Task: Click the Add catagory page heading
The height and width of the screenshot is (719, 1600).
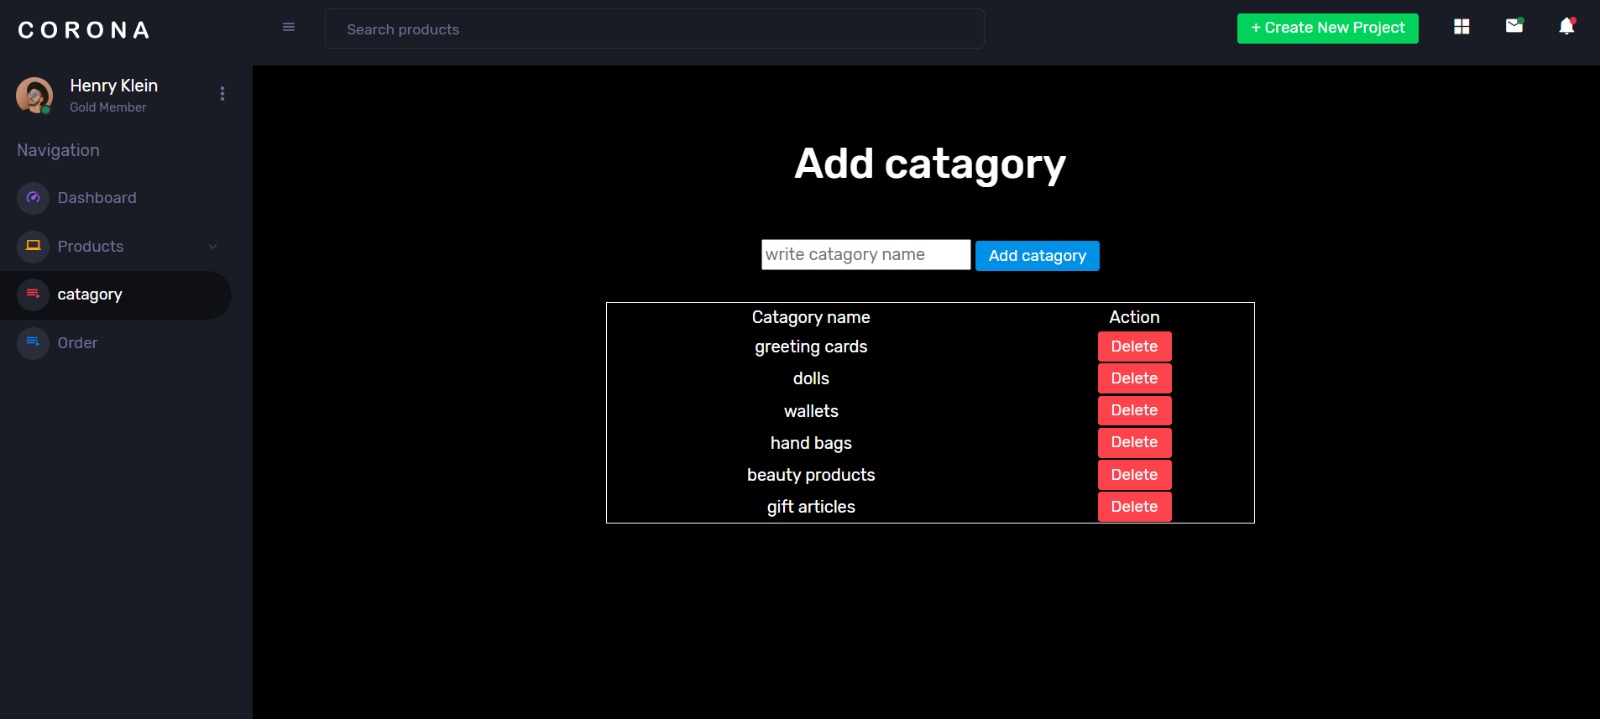Action: coord(930,164)
